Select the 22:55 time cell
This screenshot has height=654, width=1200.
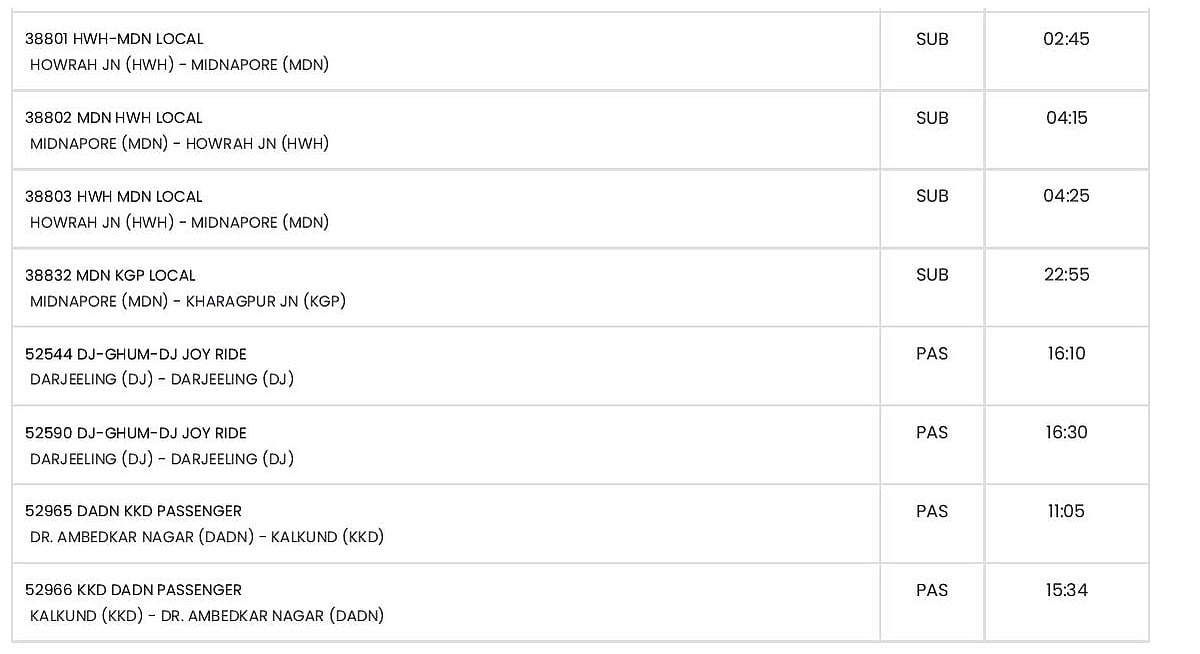pos(1066,275)
